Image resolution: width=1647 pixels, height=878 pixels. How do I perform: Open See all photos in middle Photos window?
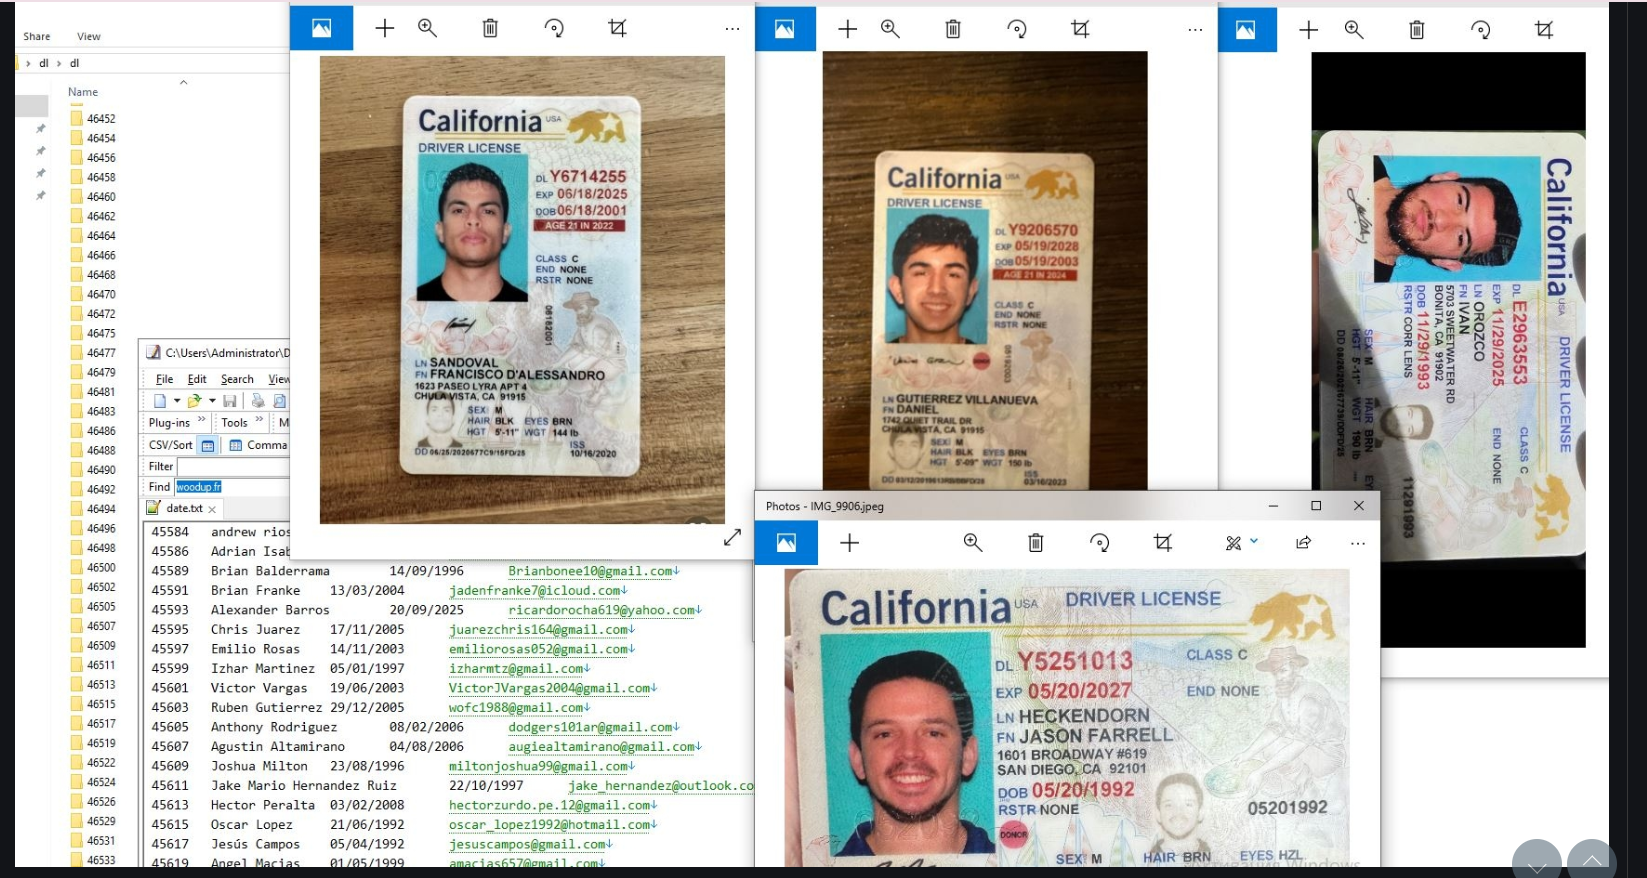[x=785, y=29]
